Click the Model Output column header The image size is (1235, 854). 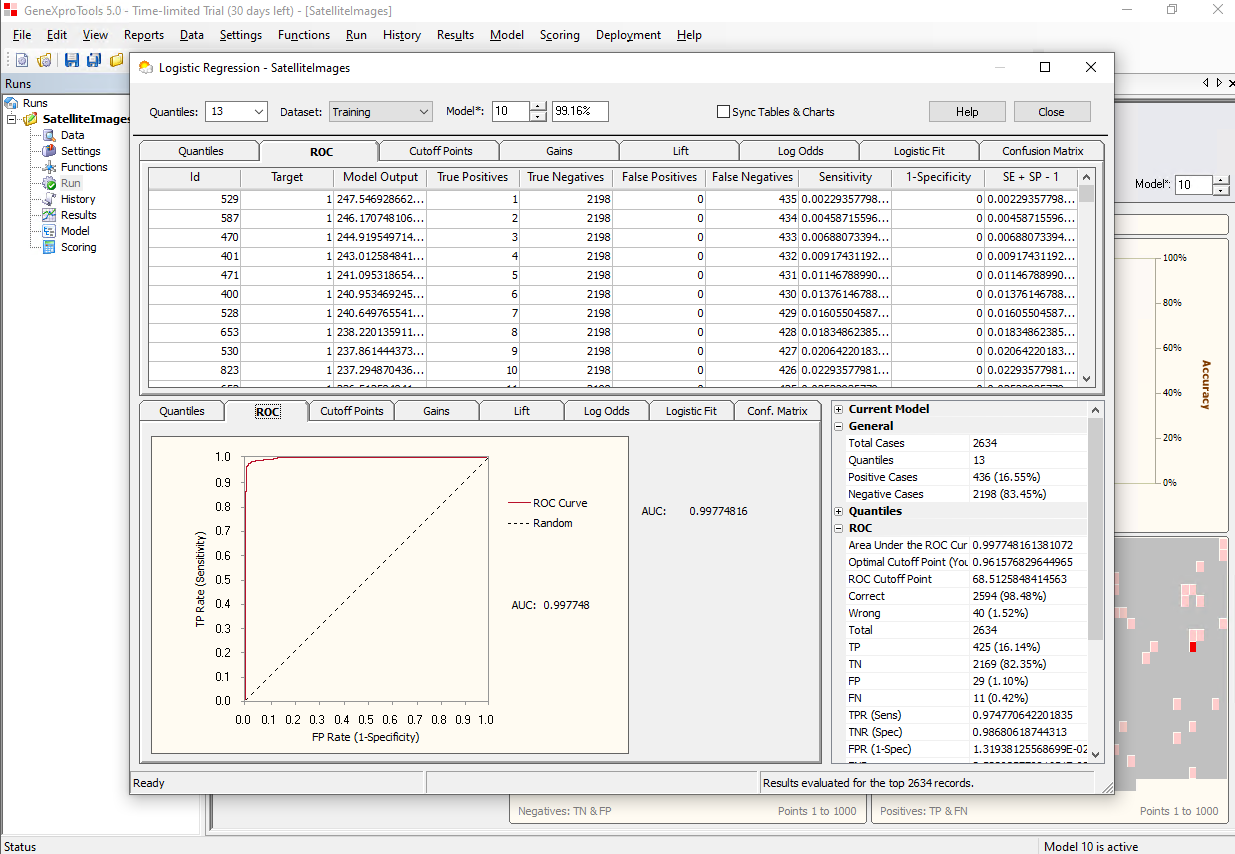point(380,177)
